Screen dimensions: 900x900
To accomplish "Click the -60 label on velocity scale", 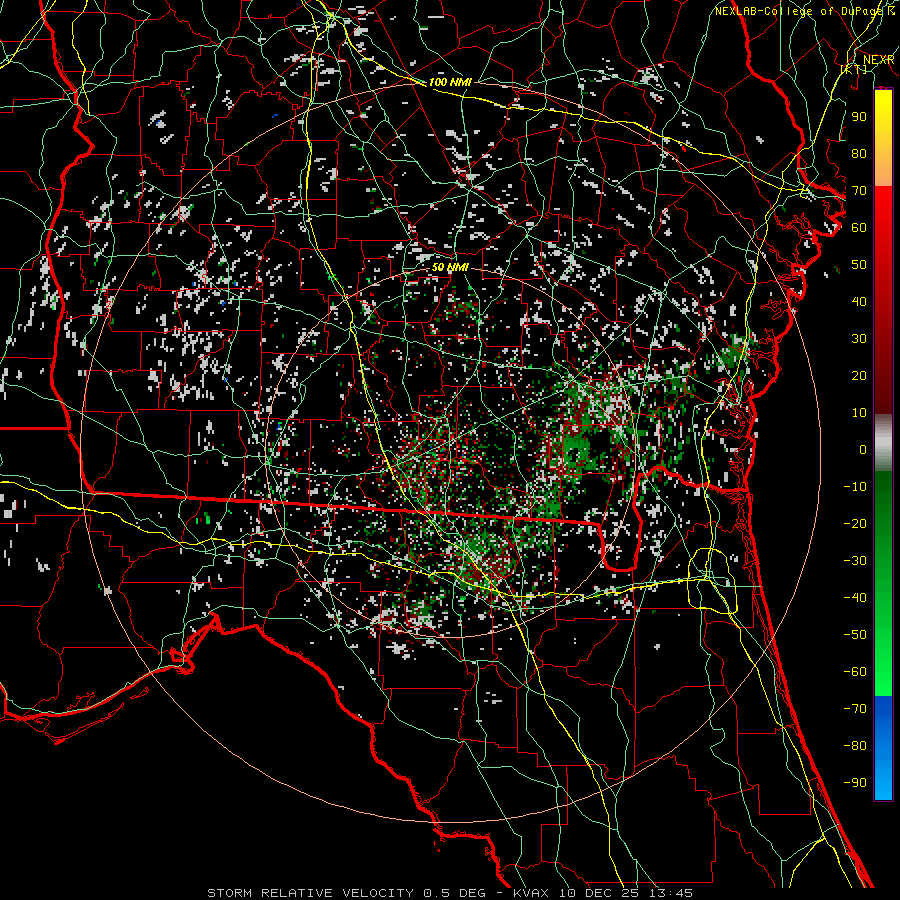I will [x=855, y=672].
